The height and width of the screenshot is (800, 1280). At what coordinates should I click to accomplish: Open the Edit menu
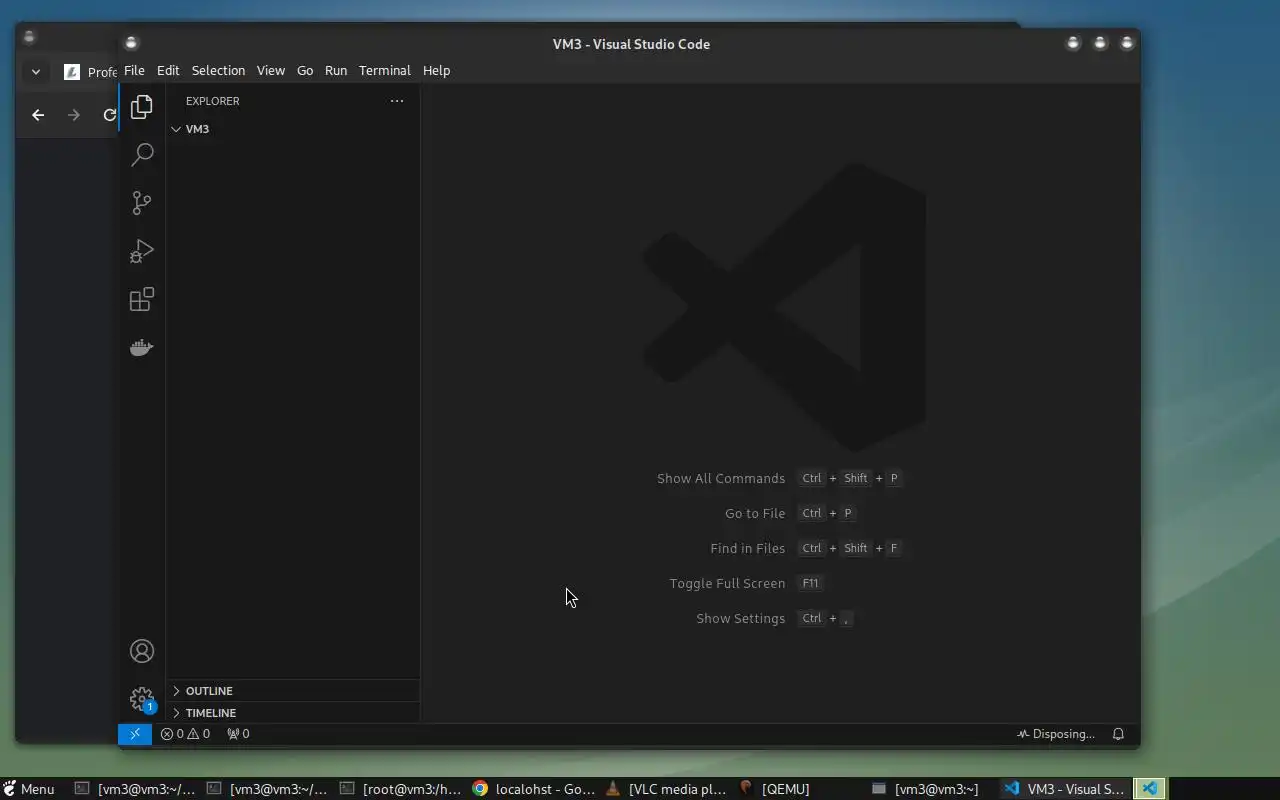[168, 71]
